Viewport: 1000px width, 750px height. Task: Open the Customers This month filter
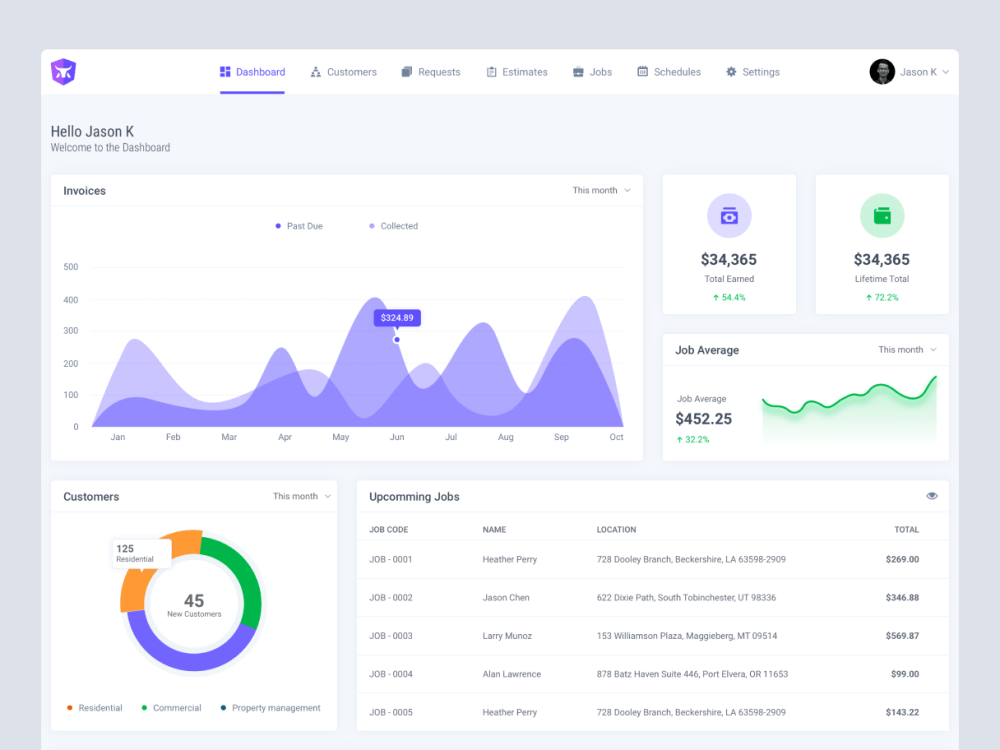300,495
